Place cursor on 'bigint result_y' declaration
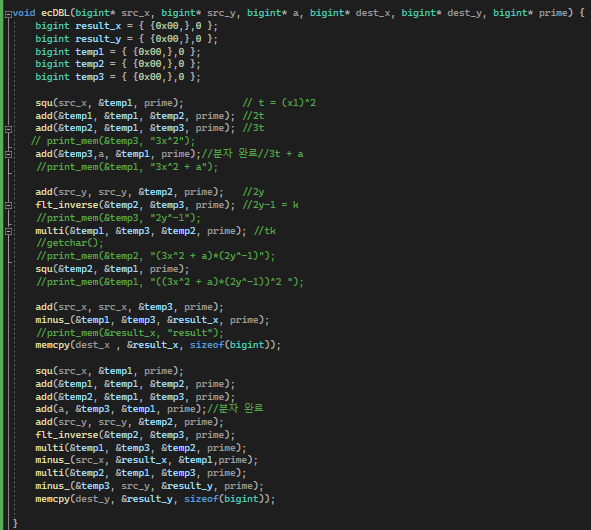Viewport: 591px width, 530px height. [126, 39]
